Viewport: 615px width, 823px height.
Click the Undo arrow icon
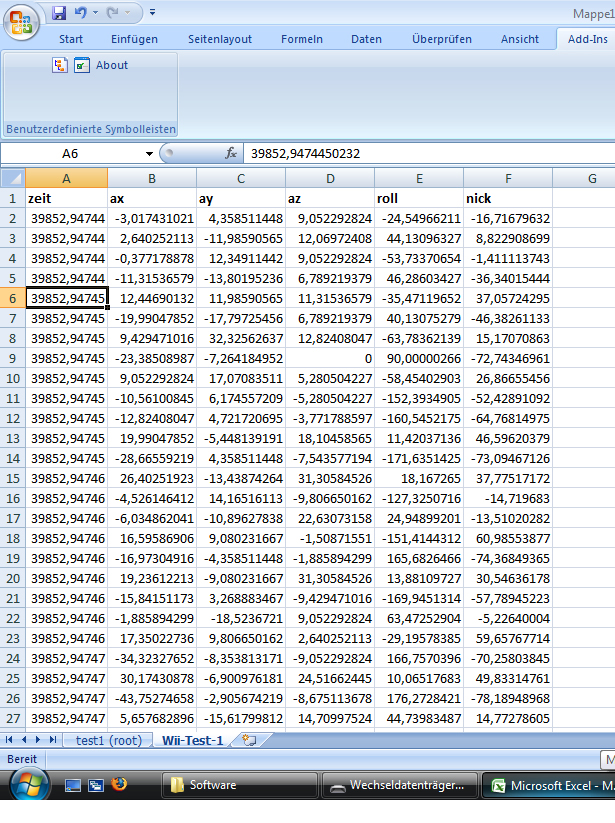(81, 13)
